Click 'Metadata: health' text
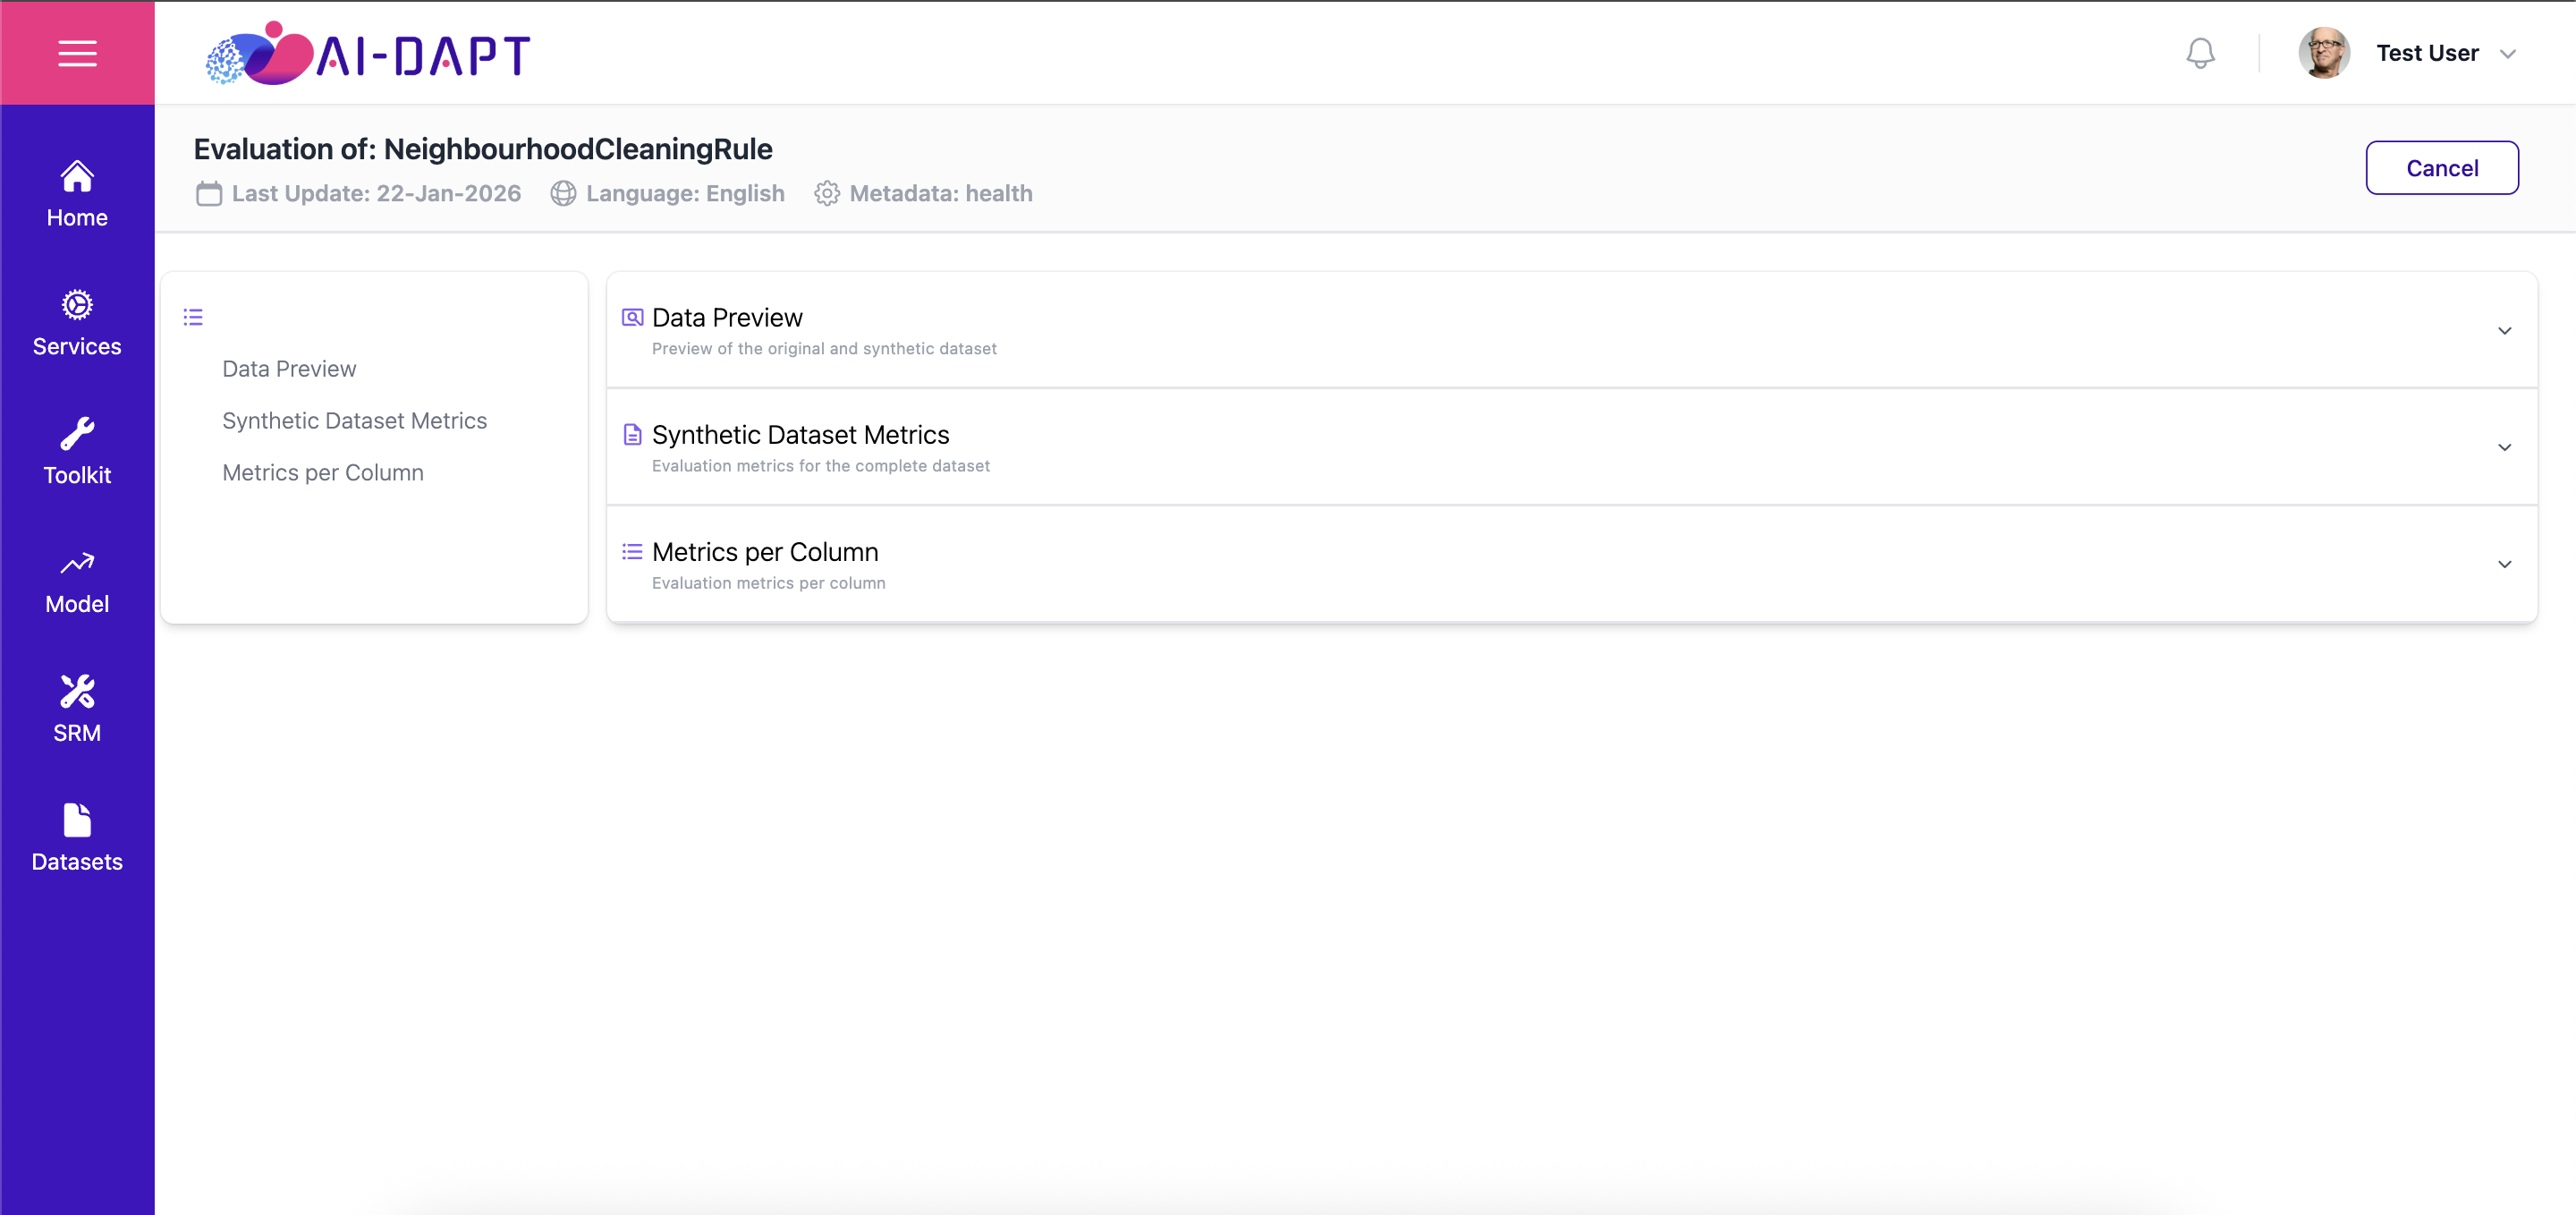The height and width of the screenshot is (1215, 2576). [x=940, y=193]
